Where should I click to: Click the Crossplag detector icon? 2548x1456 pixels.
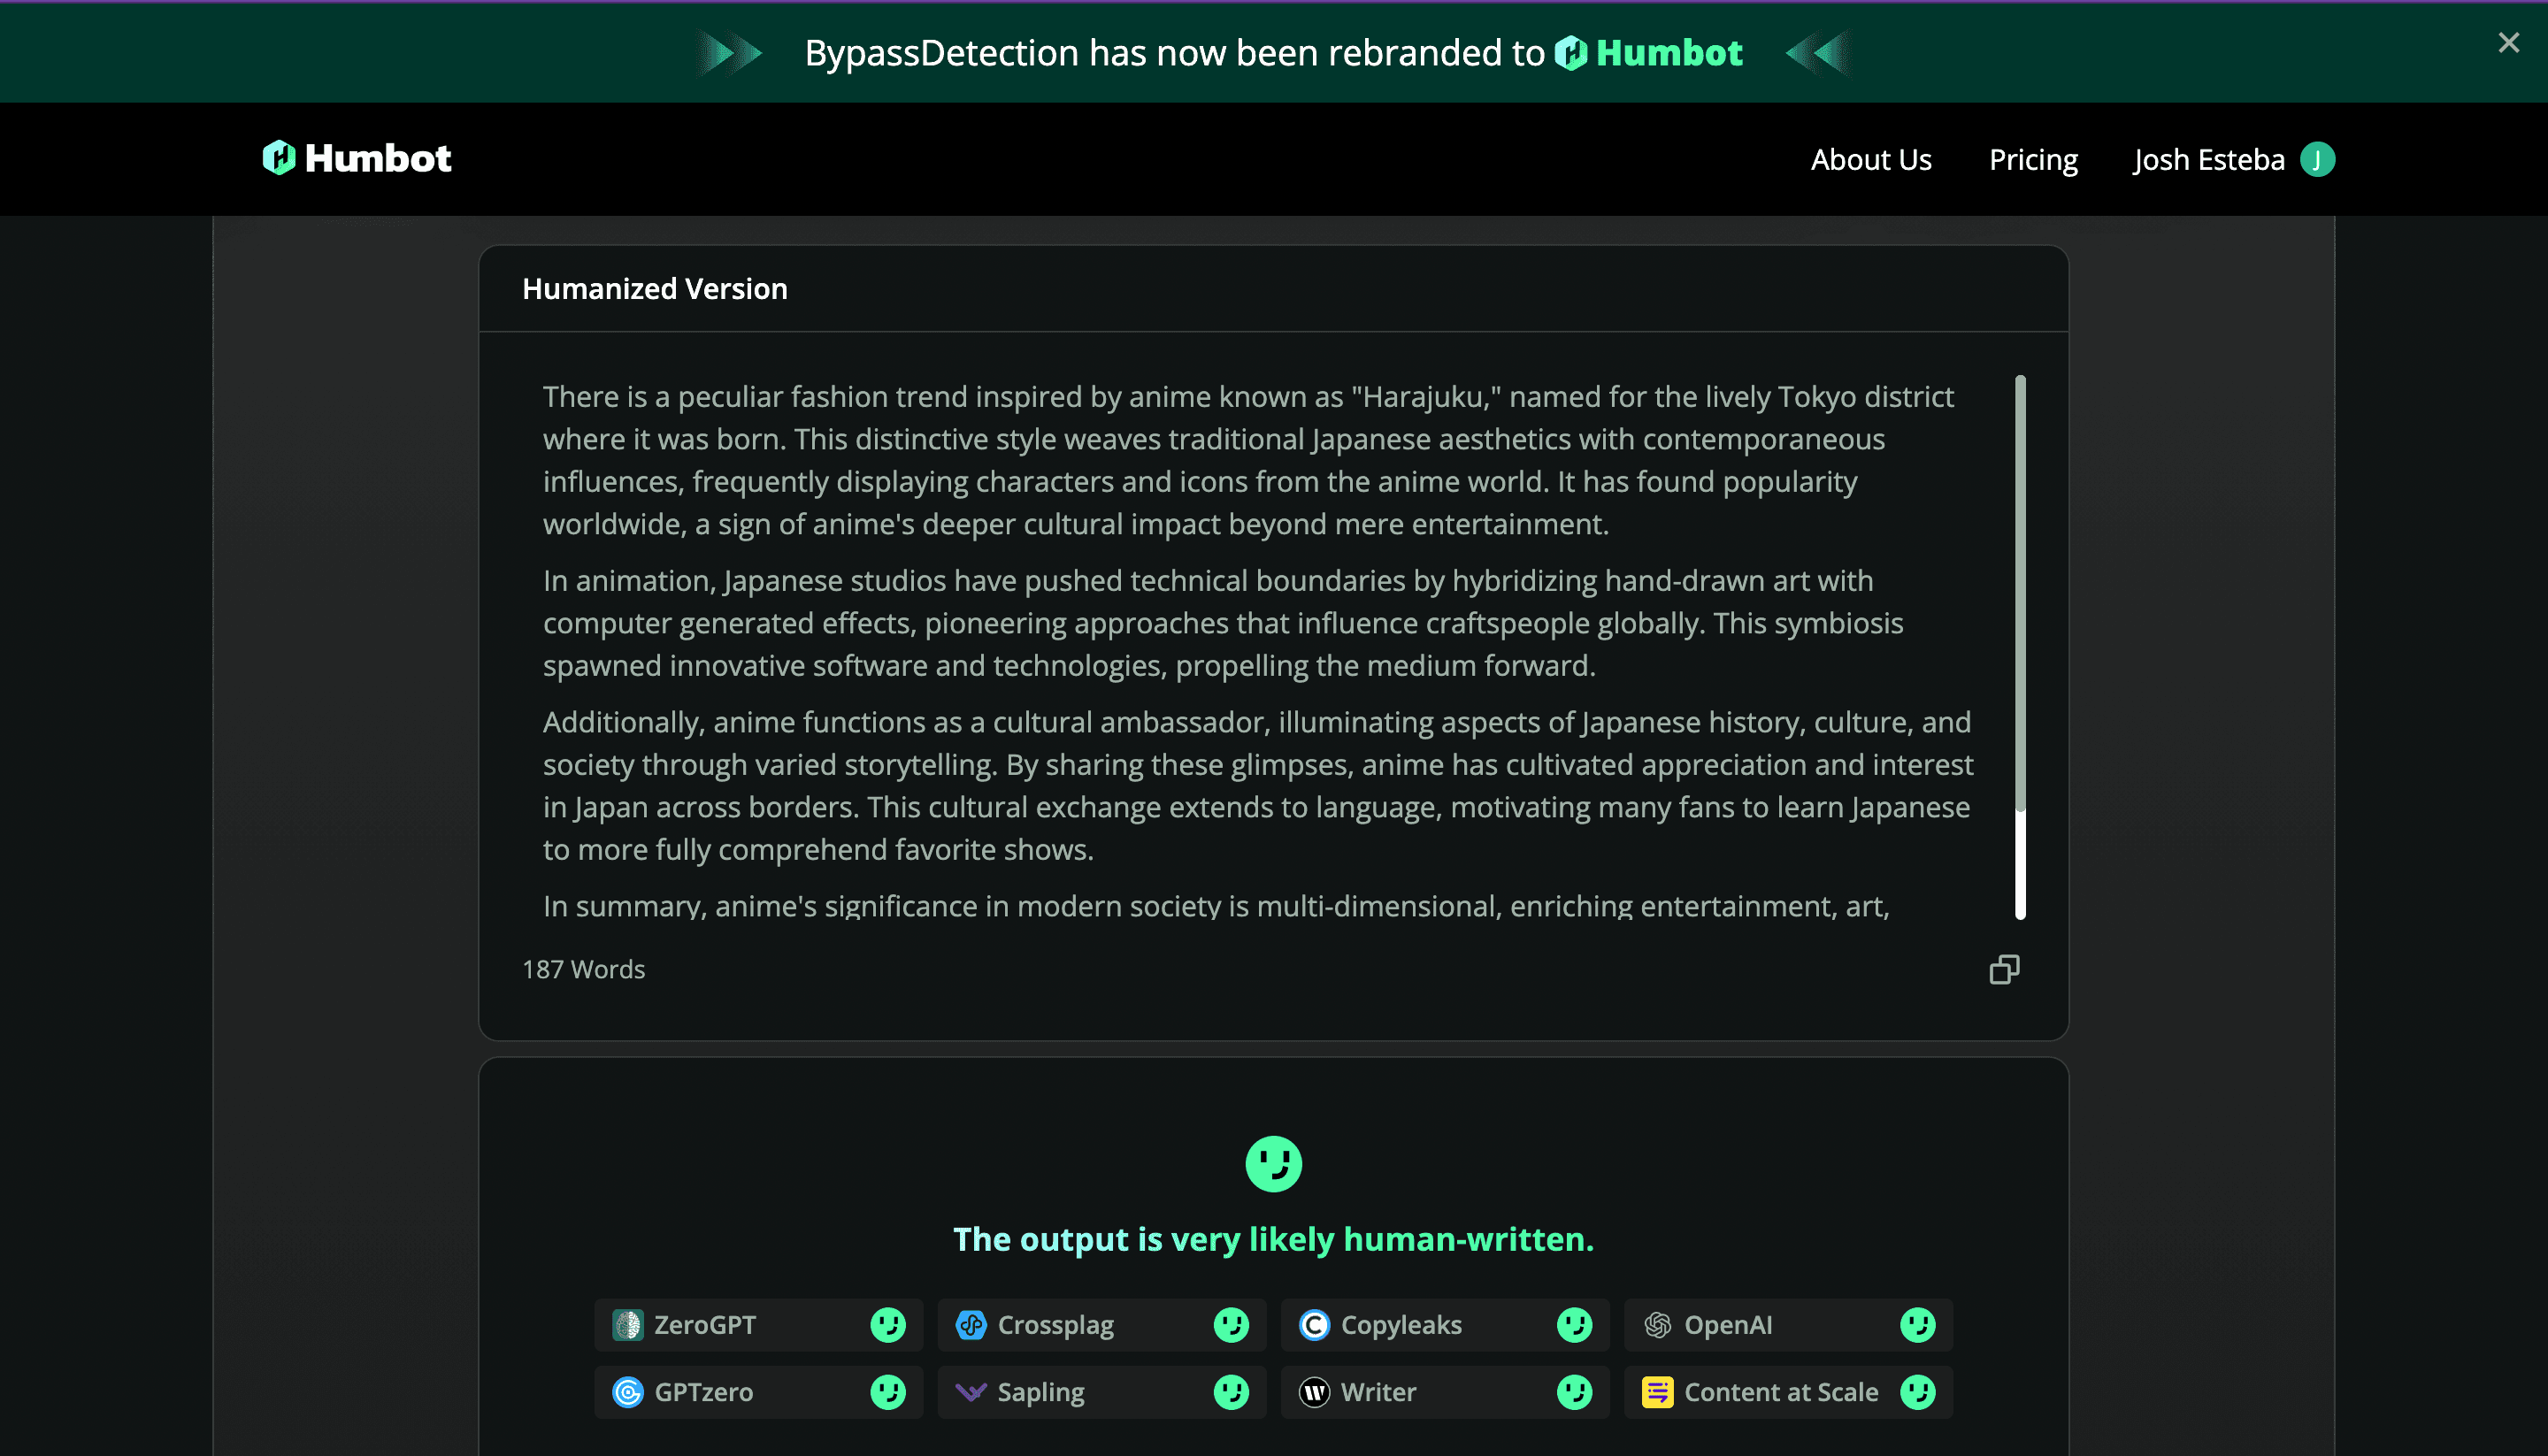(971, 1325)
